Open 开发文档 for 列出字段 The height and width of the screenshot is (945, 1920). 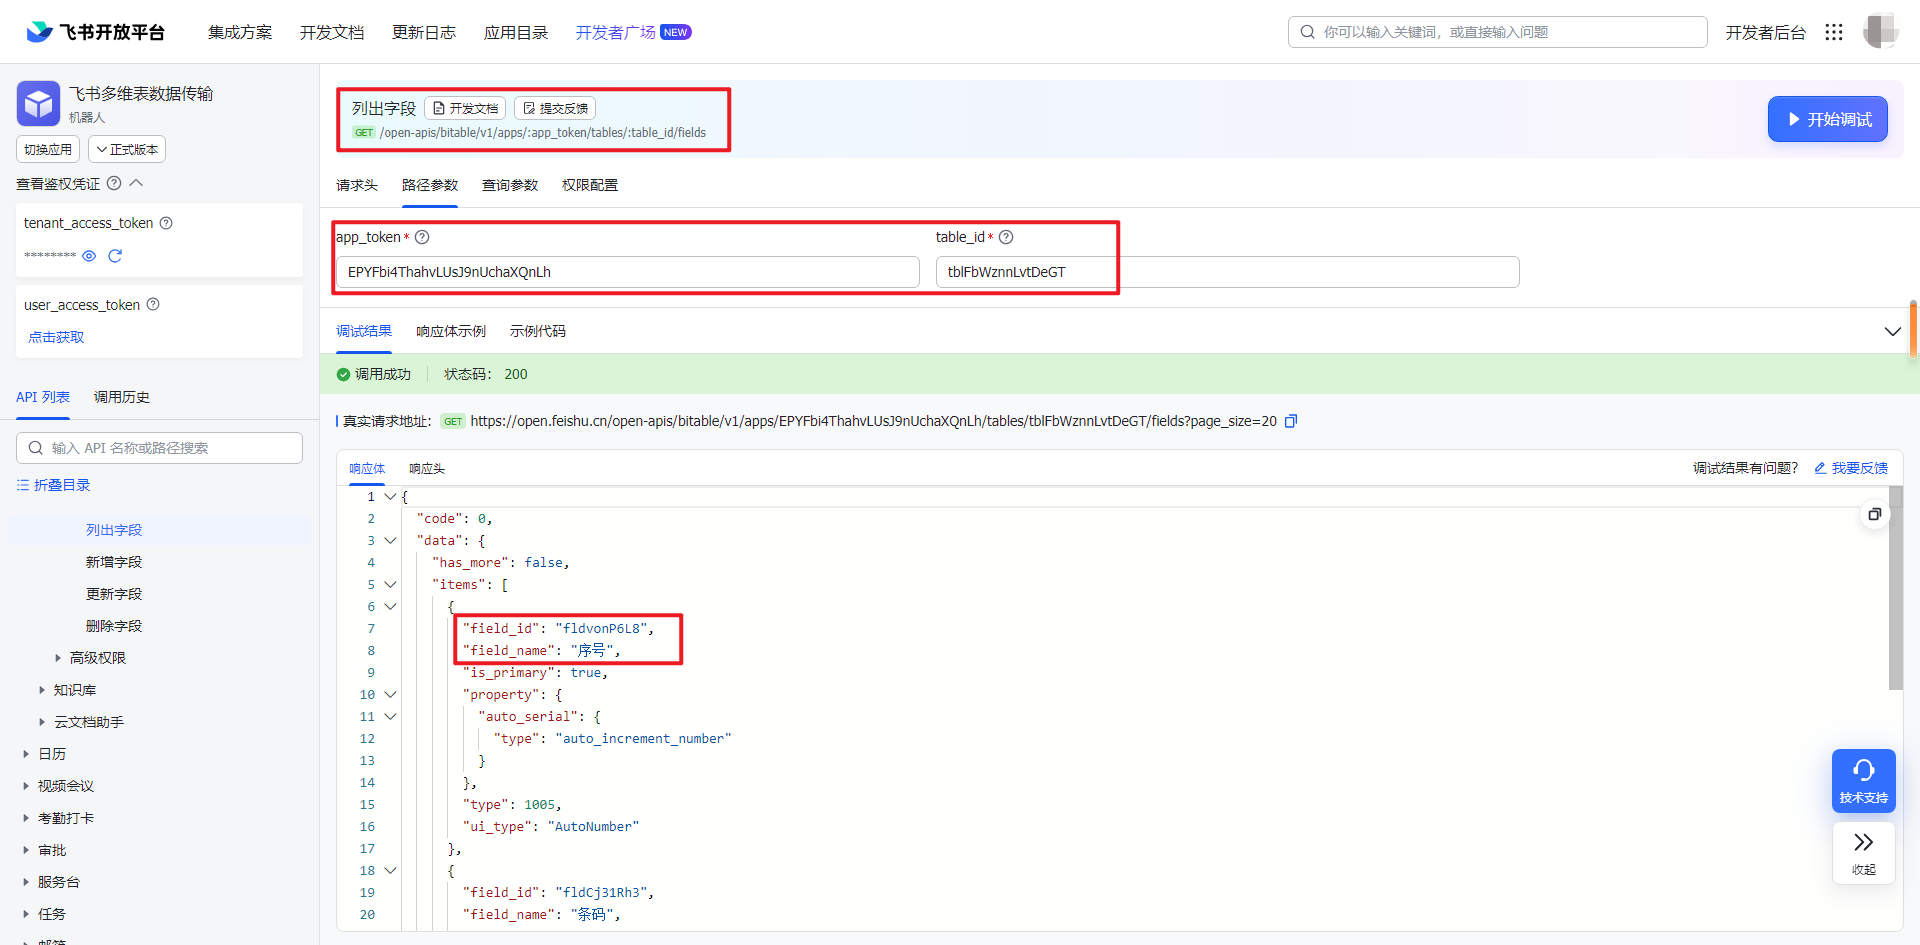[x=465, y=108]
